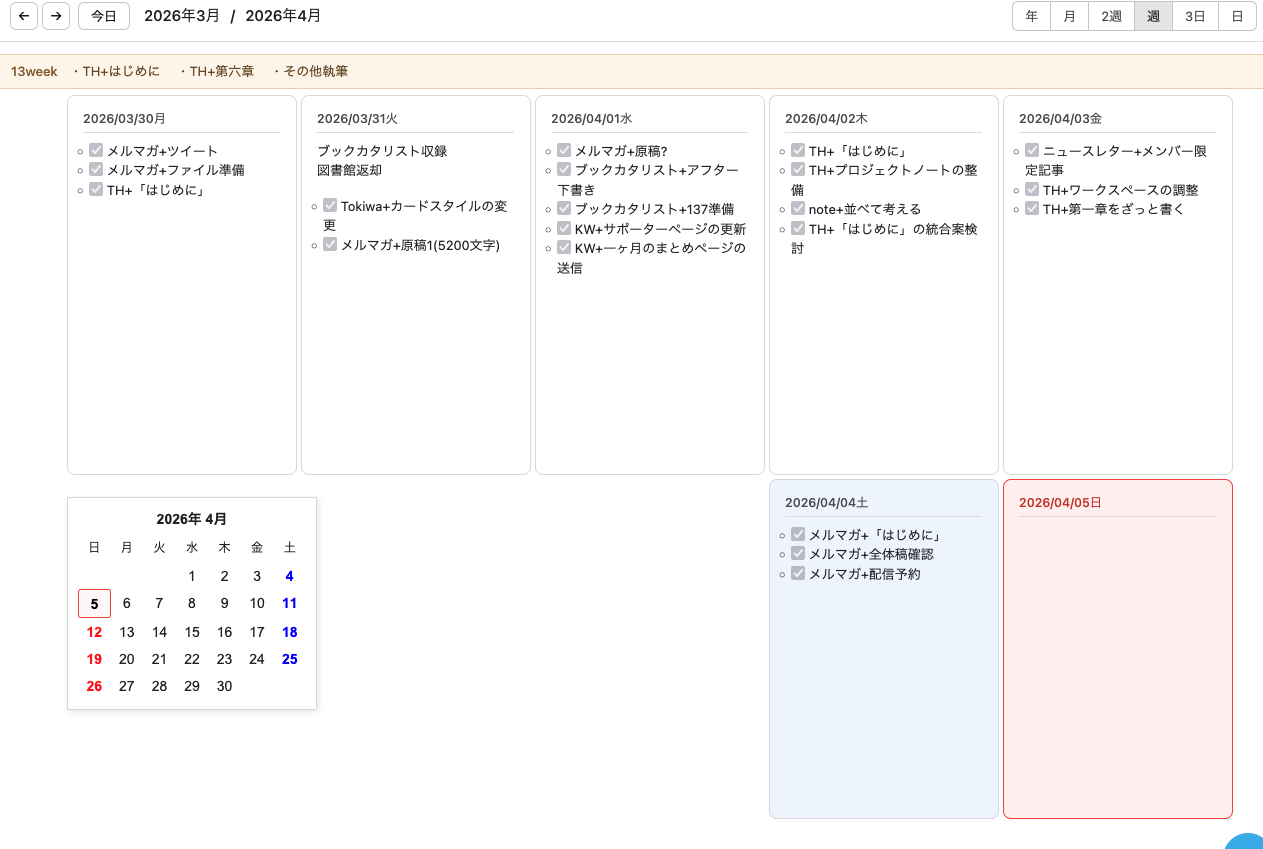Toggle メルマガ+原稿? checkbox
This screenshot has height=849, width=1263.
point(564,150)
